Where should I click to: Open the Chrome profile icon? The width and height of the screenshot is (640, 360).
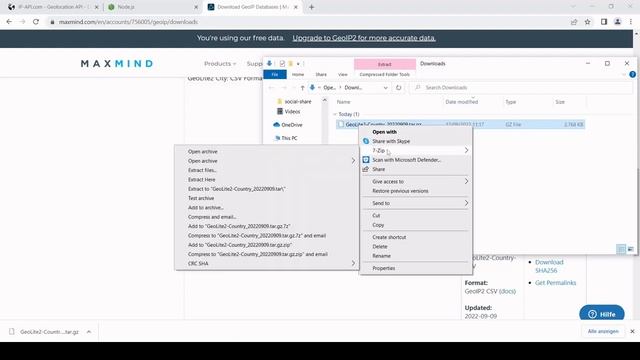tap(618, 22)
